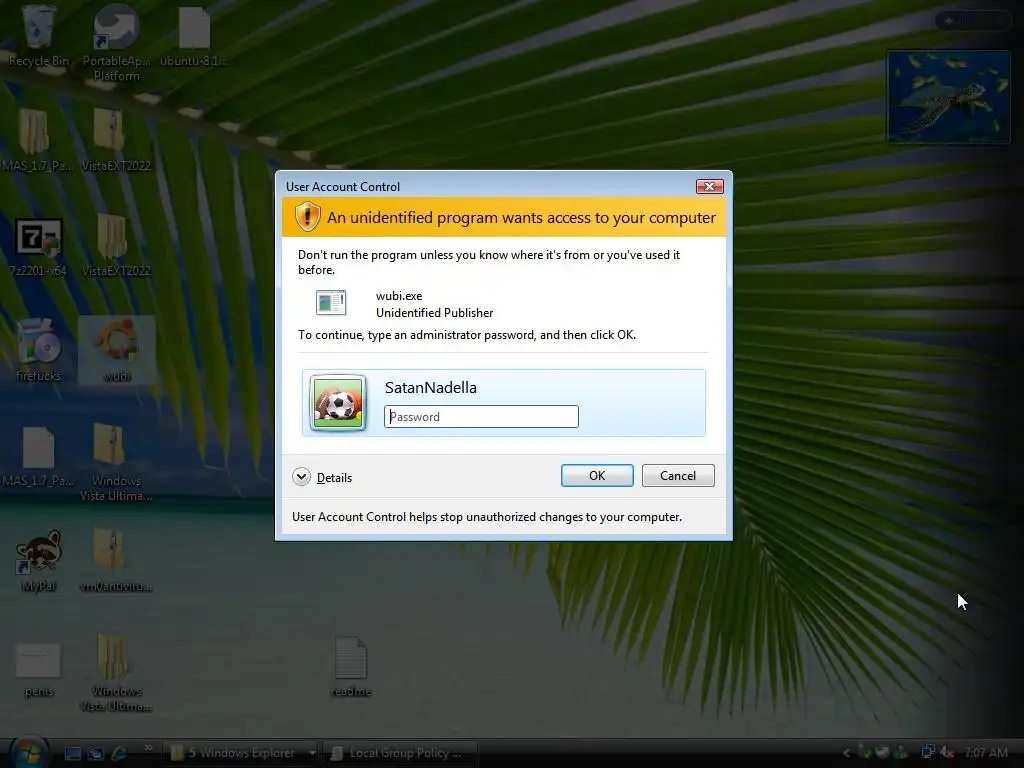
Task: Click the wubi.exe program icon in dialog
Action: pyautogui.click(x=331, y=303)
